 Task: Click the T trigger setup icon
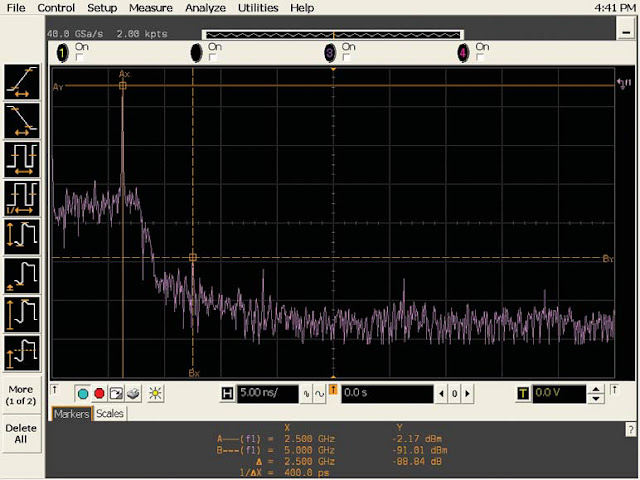pyautogui.click(x=523, y=393)
